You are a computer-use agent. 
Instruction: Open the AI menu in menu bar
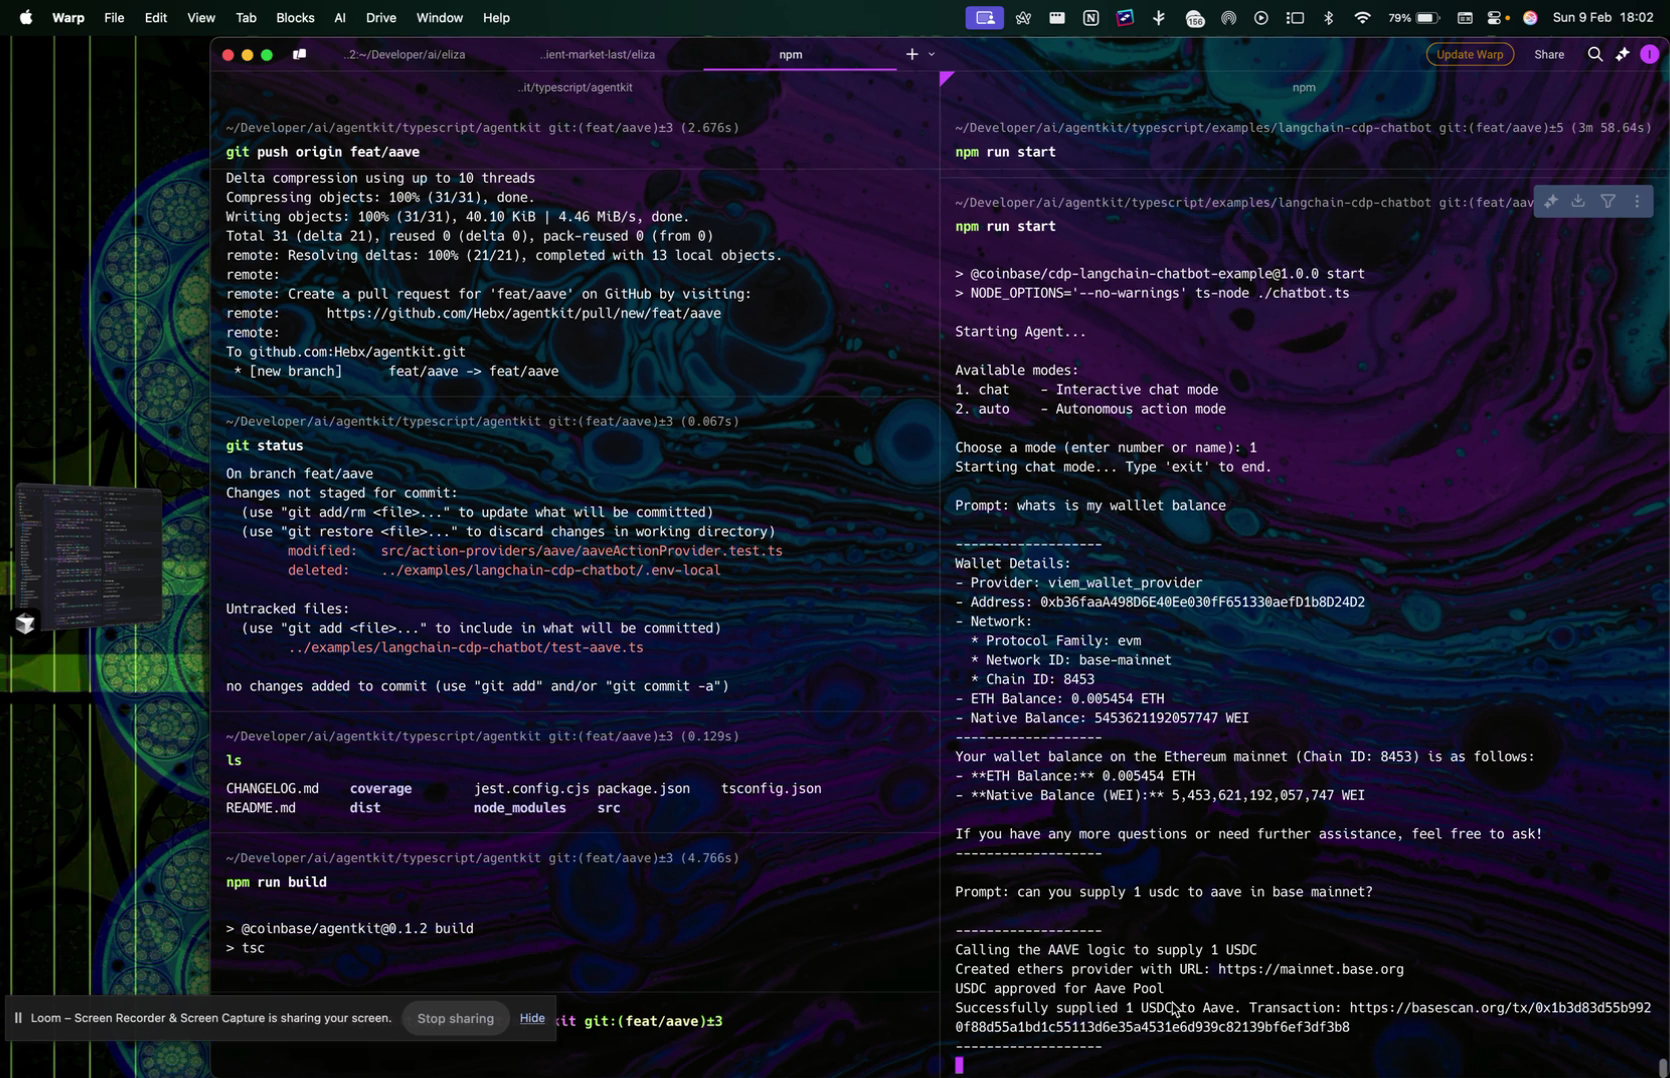click(x=340, y=17)
